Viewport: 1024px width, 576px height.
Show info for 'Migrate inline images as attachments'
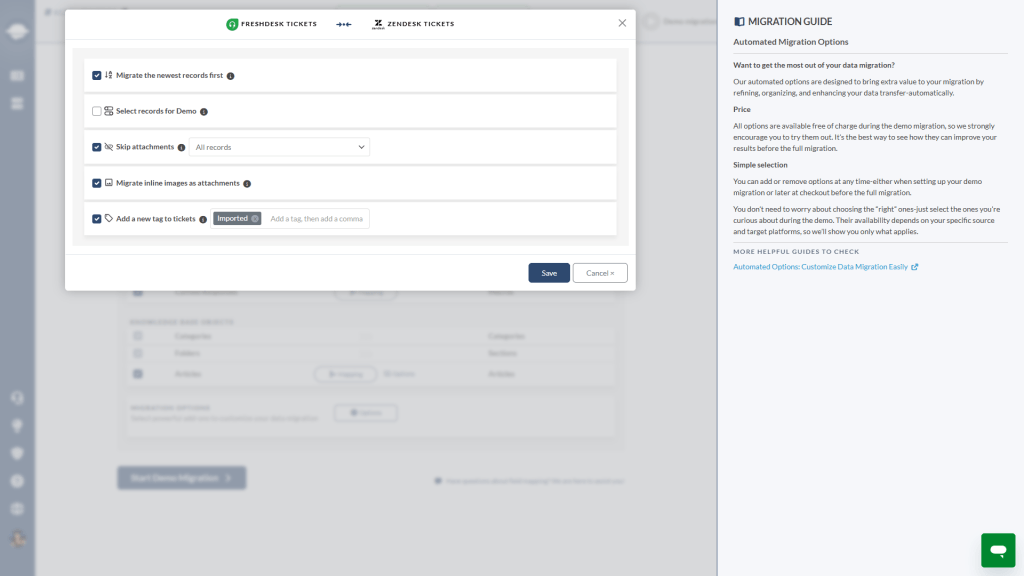(x=247, y=184)
